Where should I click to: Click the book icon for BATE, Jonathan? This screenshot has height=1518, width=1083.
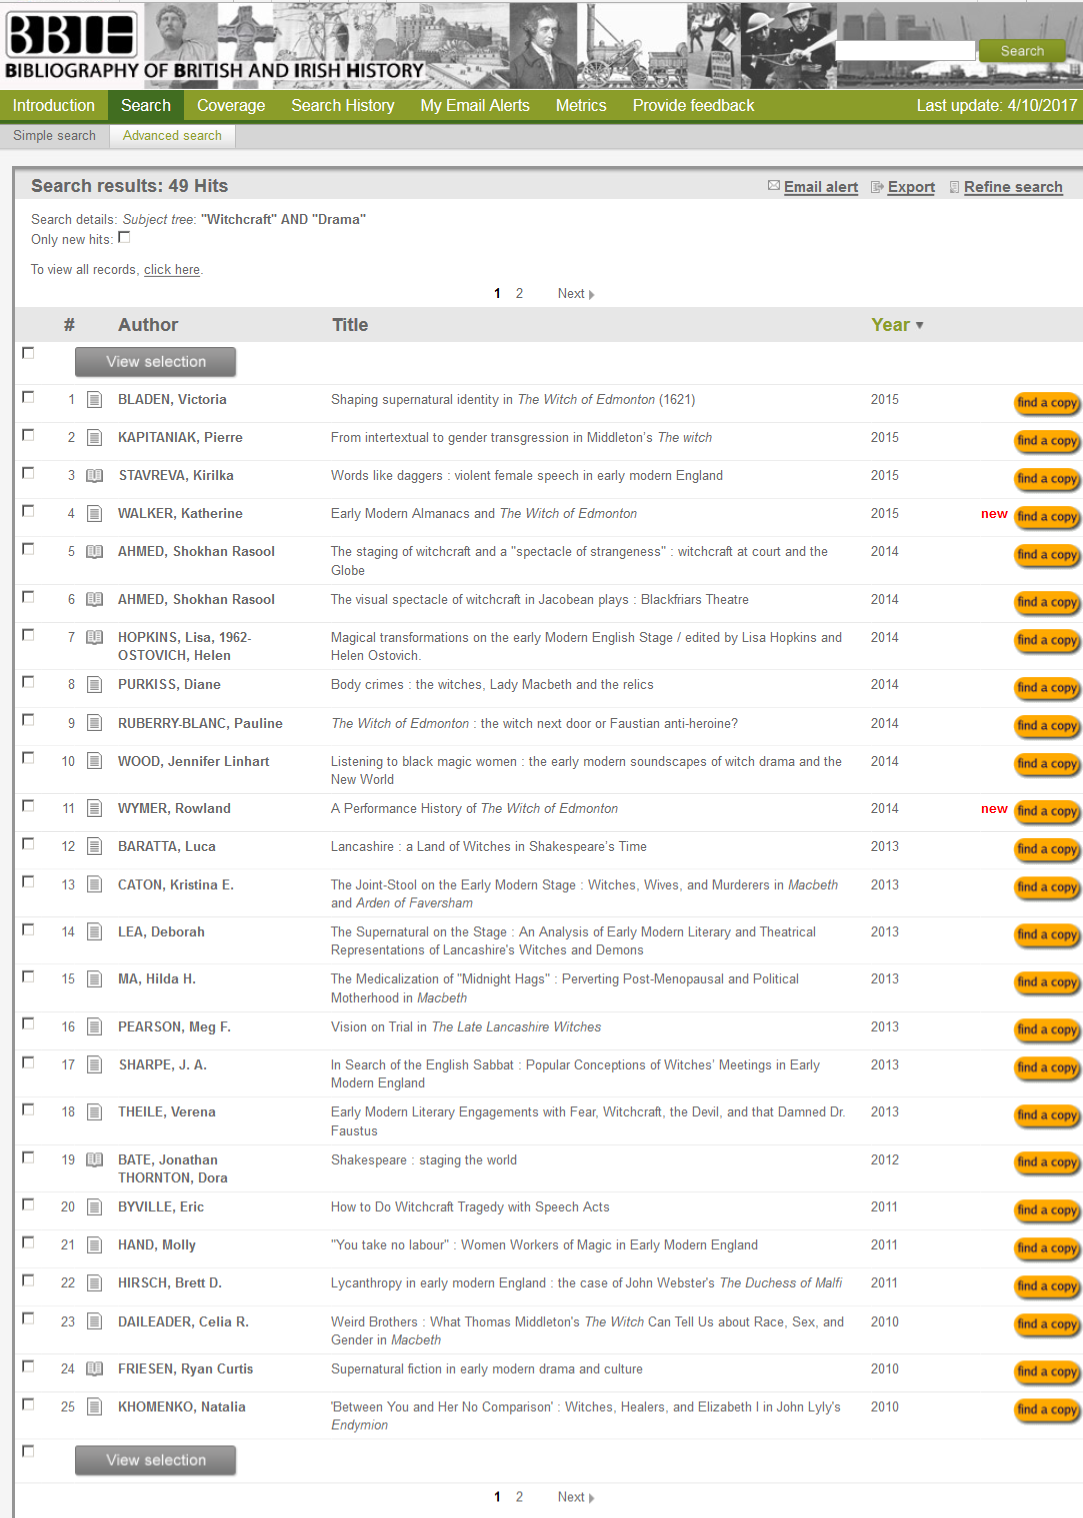pyautogui.click(x=95, y=1160)
